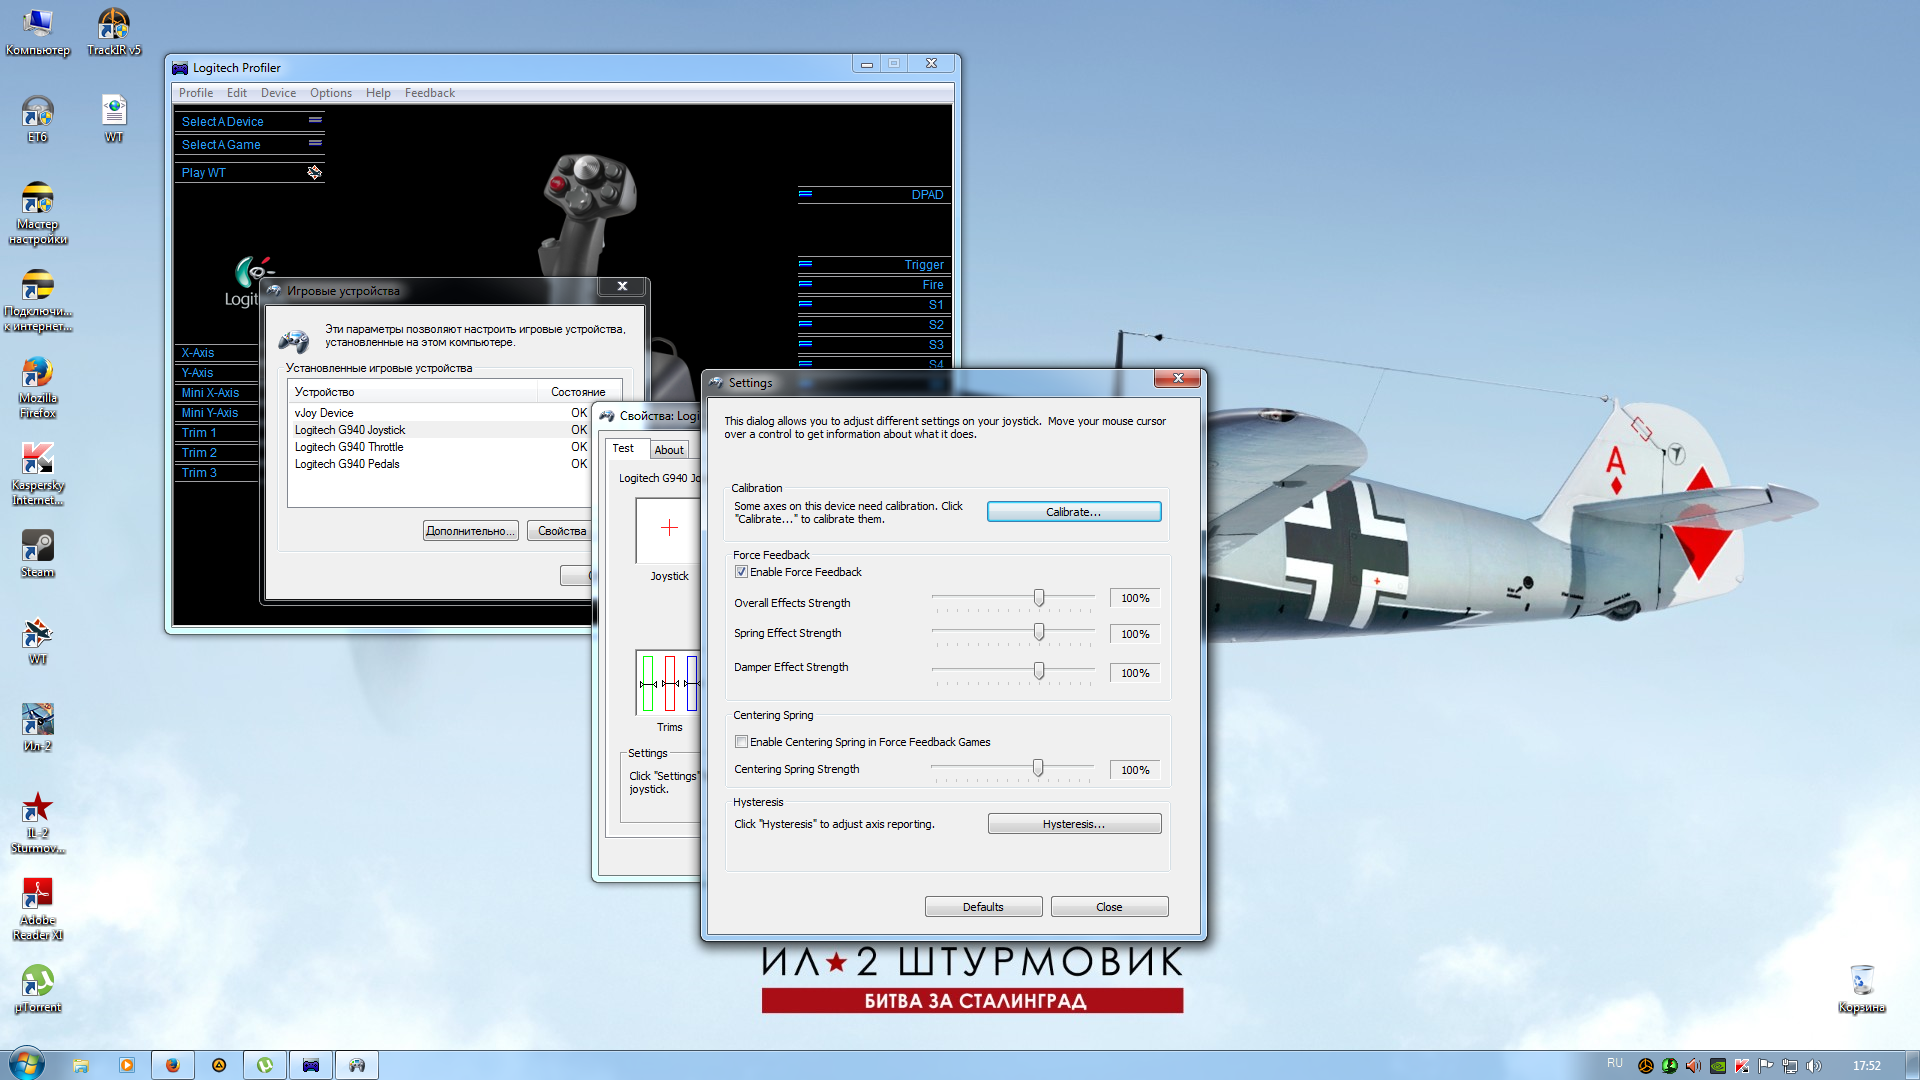The image size is (1920, 1080).
Task: Click the Mini Y-Axis entry in the Profiler
Action: click(x=216, y=412)
